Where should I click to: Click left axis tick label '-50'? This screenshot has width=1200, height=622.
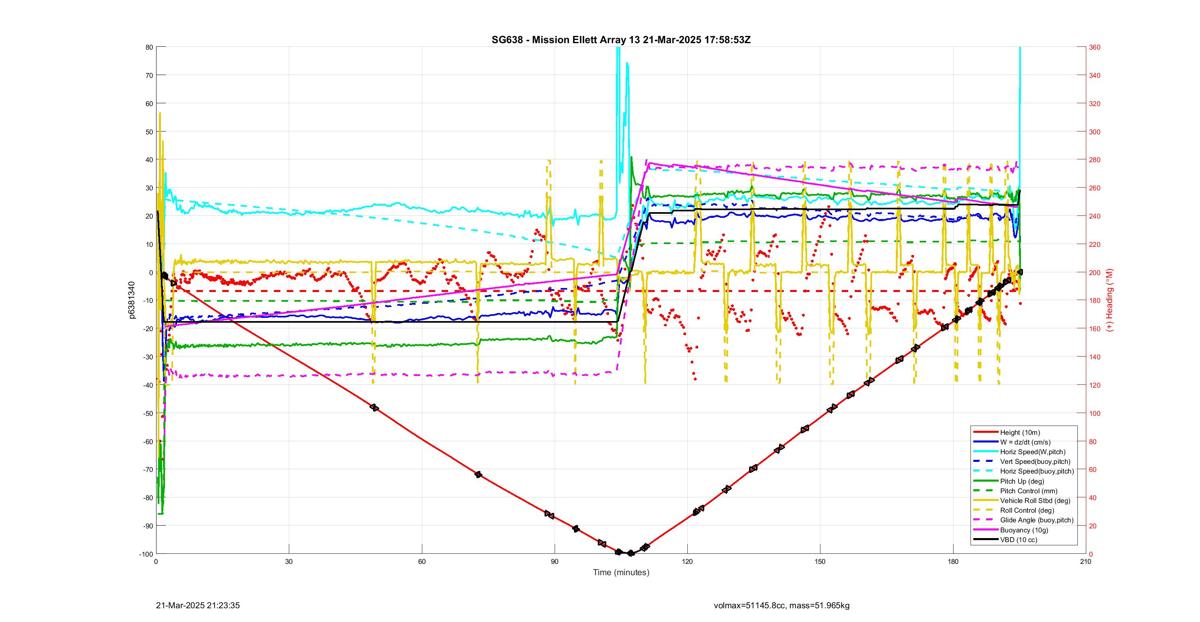point(147,413)
